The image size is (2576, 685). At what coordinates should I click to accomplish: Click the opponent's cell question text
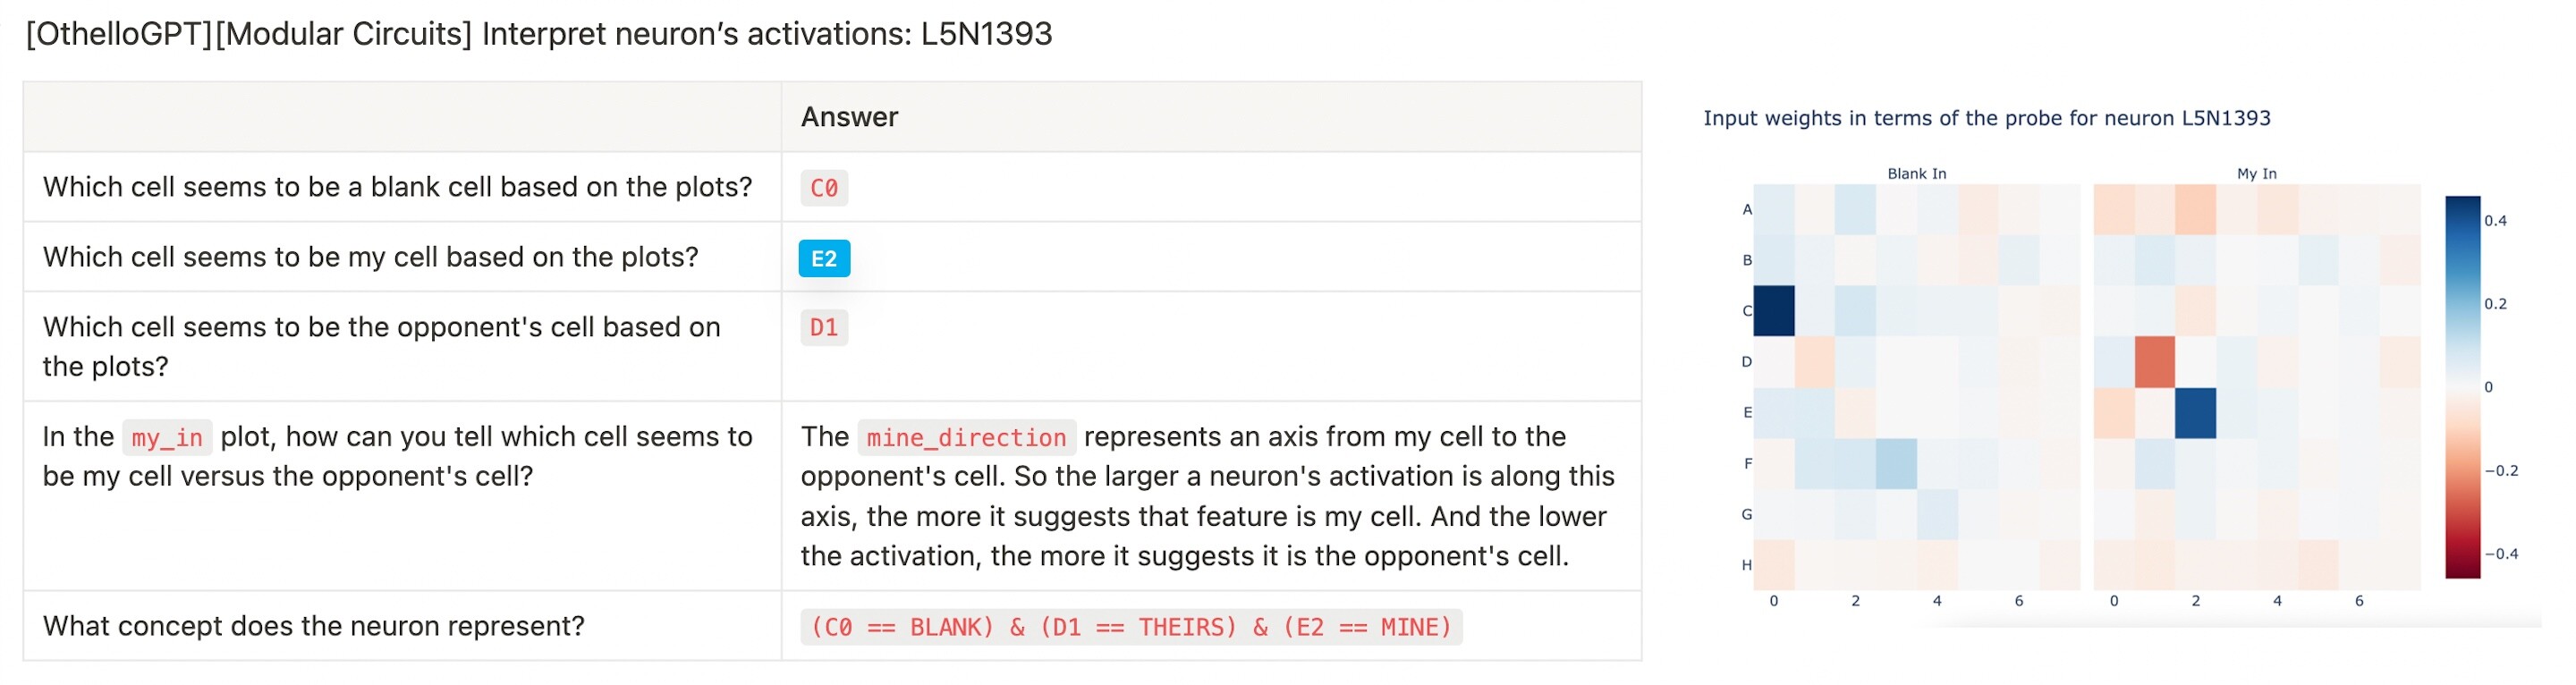click(381, 347)
